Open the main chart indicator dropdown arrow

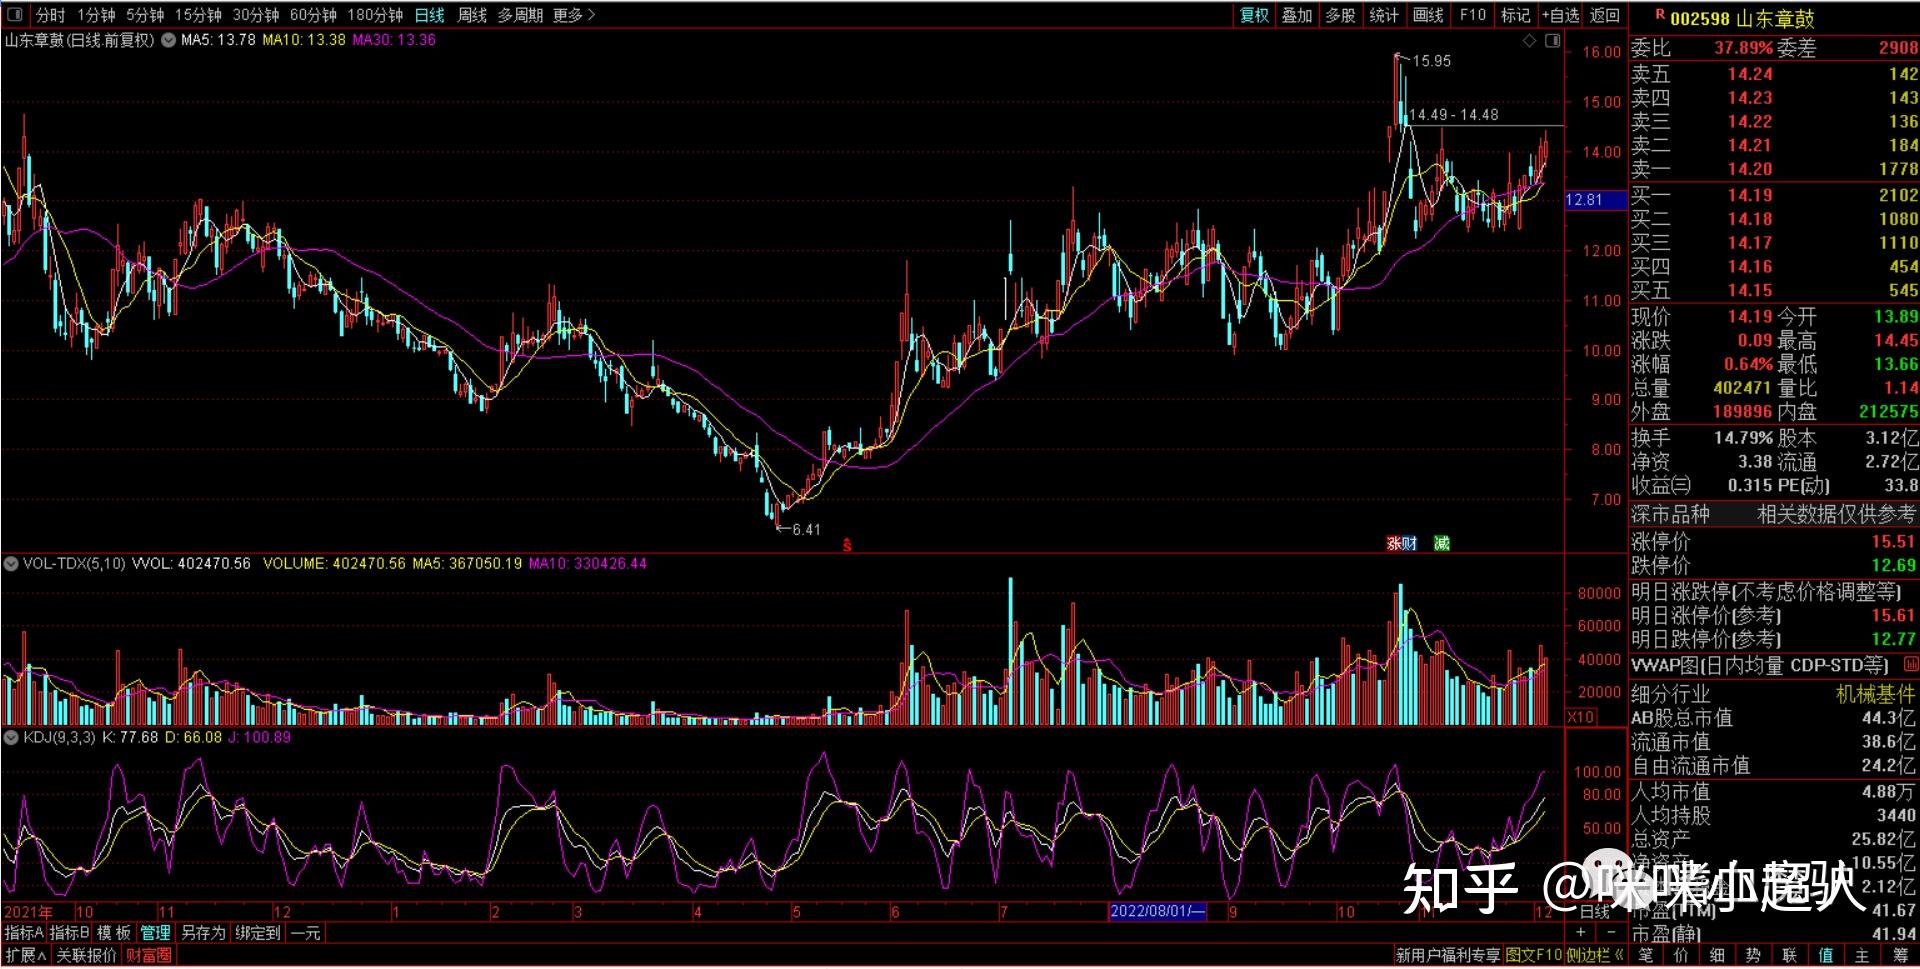168,41
